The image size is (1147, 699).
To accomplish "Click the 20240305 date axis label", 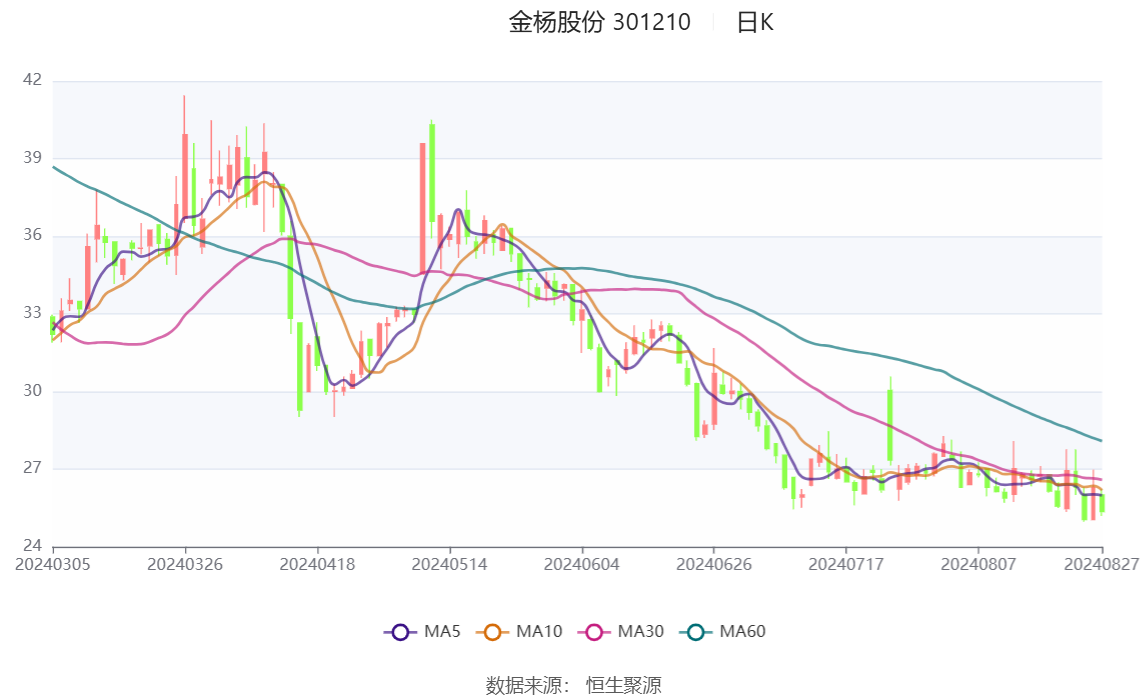I will click(53, 565).
